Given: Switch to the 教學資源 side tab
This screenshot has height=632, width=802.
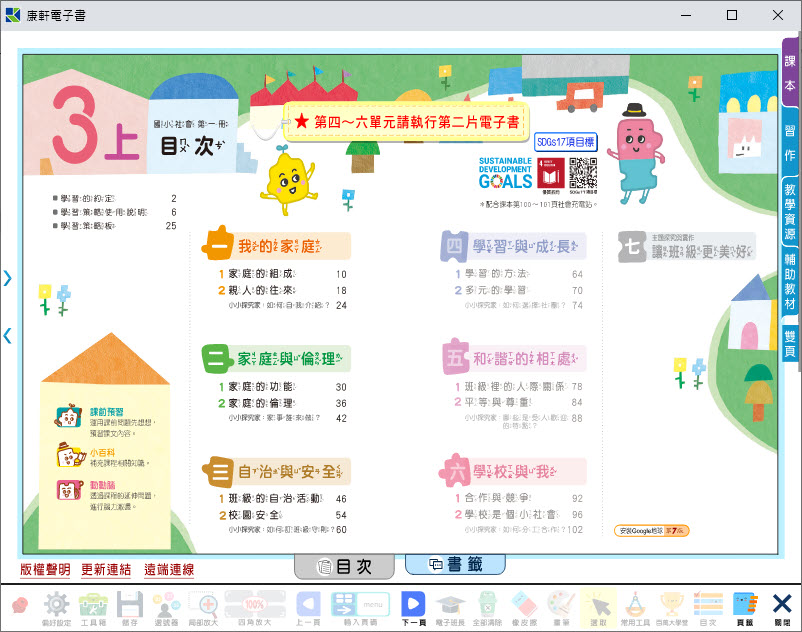Looking at the screenshot, I should click(x=790, y=211).
